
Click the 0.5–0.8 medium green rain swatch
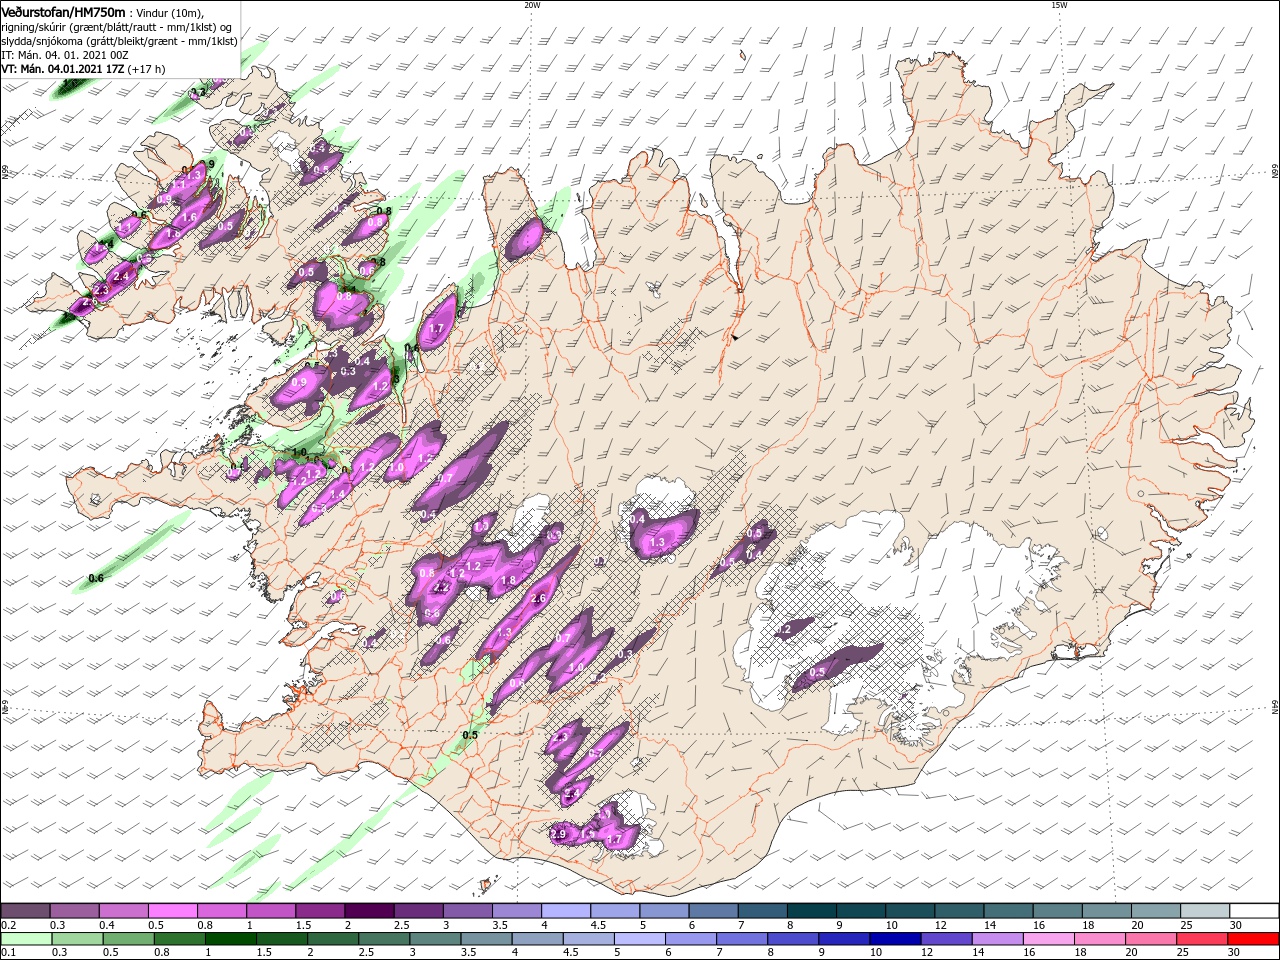tap(128, 939)
